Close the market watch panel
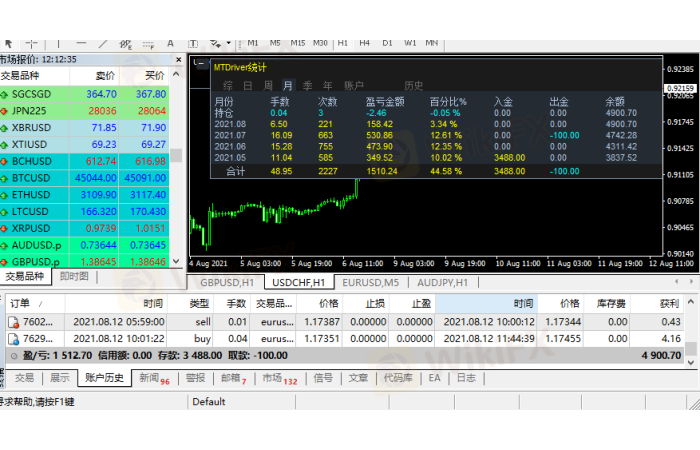700x450 pixels. pyautogui.click(x=179, y=59)
